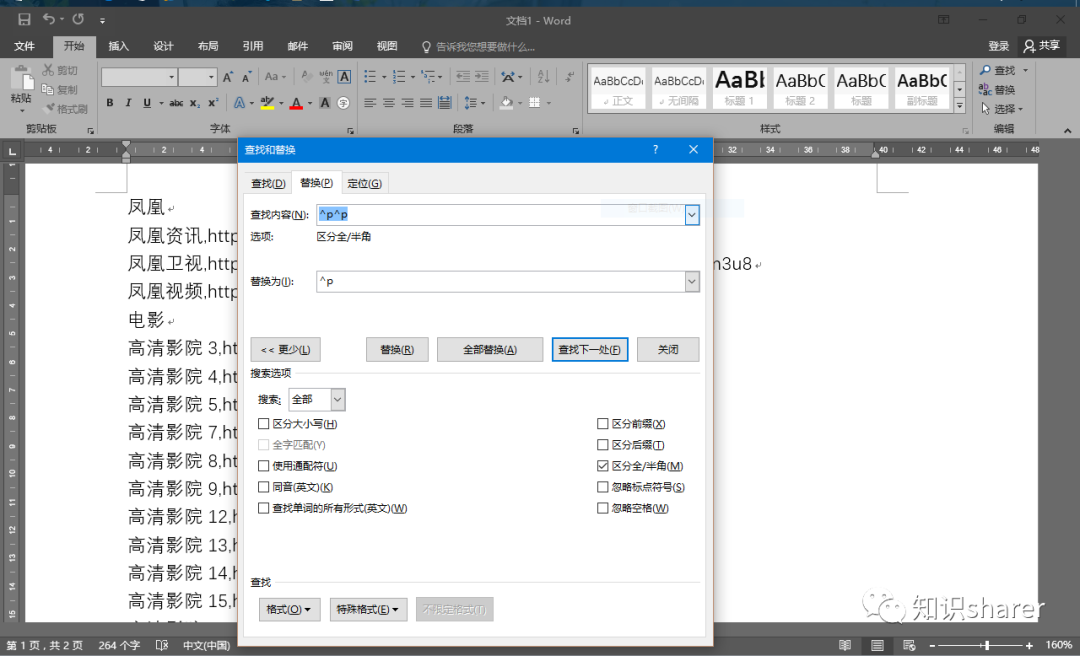Click the Share (共享) icon
Viewport: 1080px width, 656px height.
click(1029, 46)
